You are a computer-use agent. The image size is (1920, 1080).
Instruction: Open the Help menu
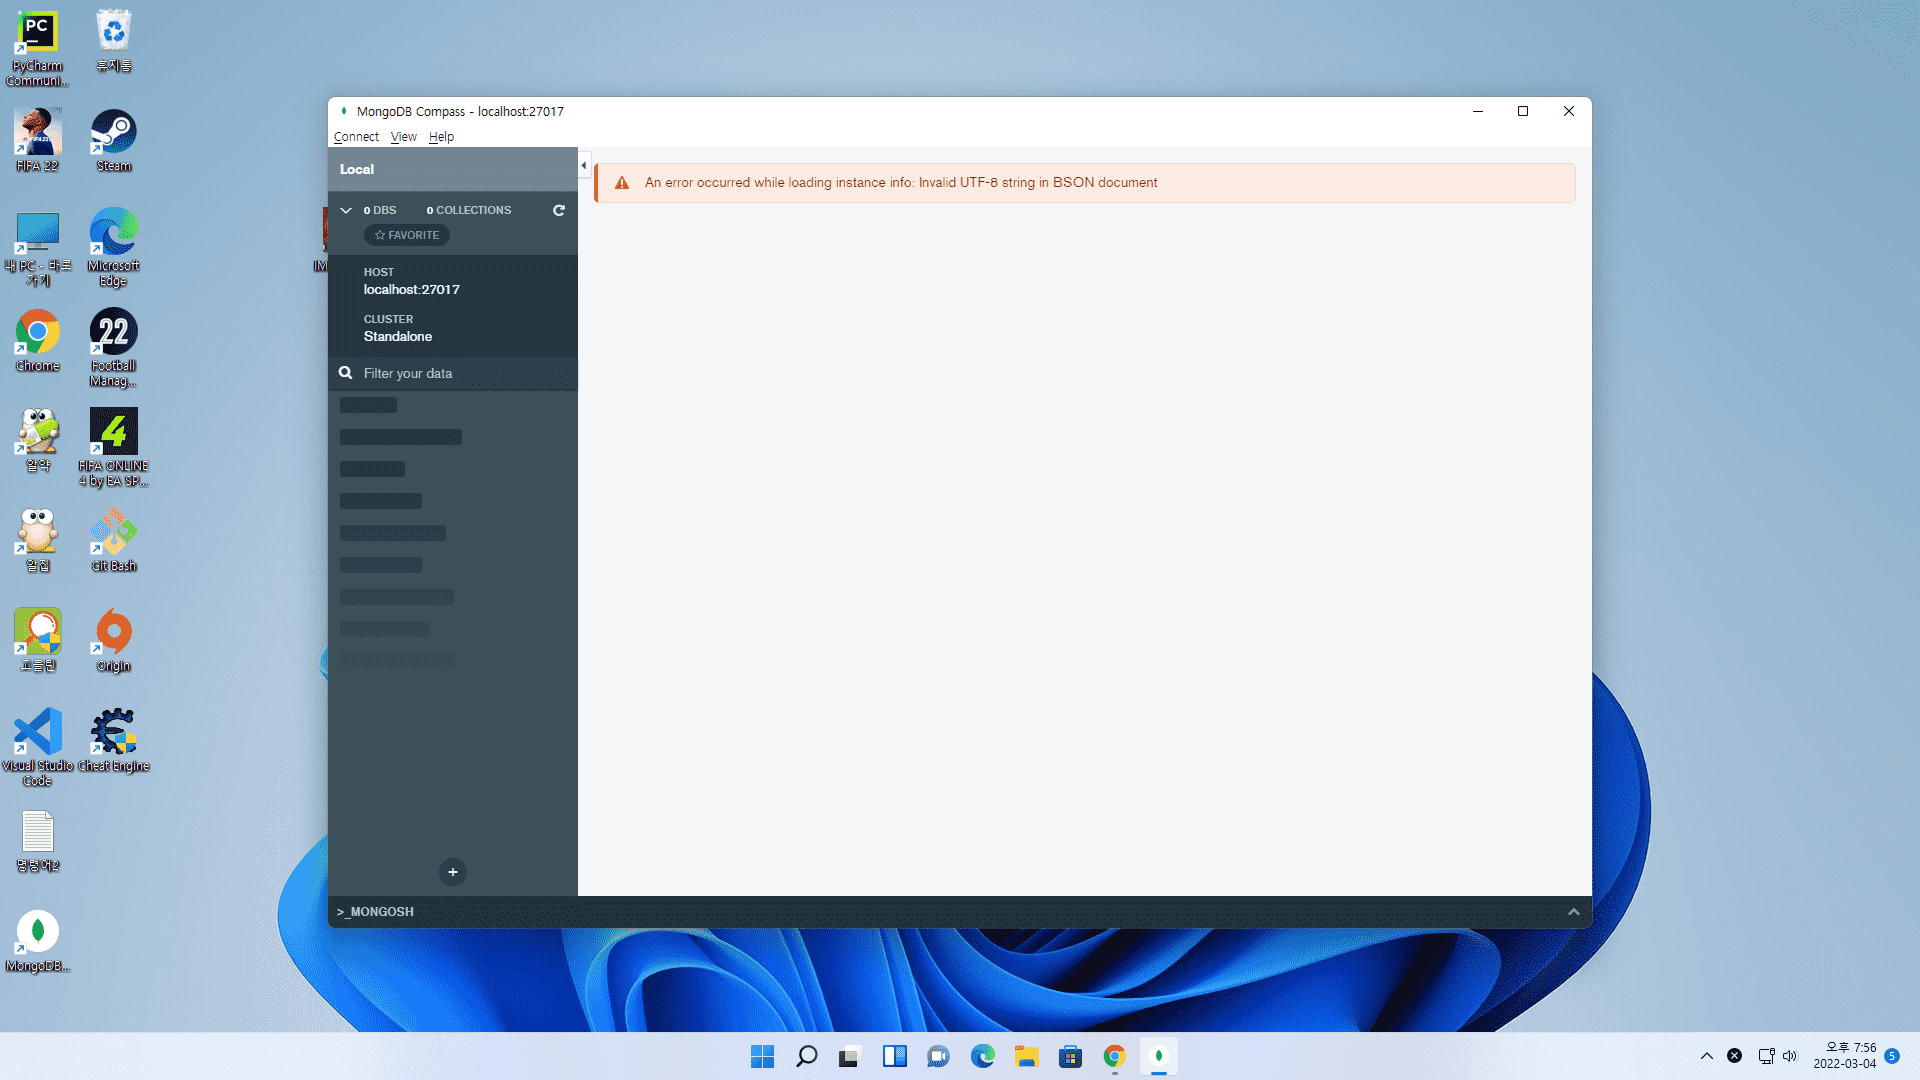coord(441,137)
